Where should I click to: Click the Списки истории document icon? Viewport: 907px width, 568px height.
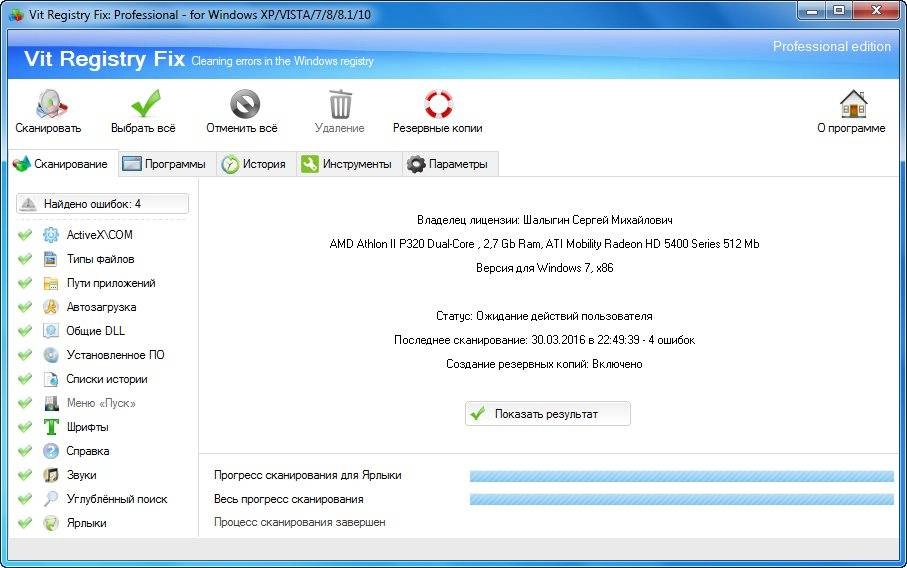point(51,379)
